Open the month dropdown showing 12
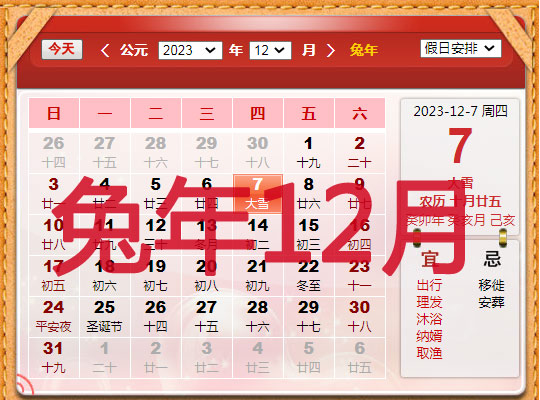This screenshot has height=400, width=540. coord(270,50)
